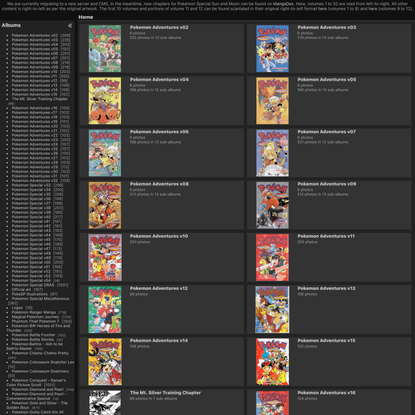Click The Mt. Silver Training Chapter title in gallery
Image resolution: width=415 pixels, height=415 pixels.
point(165,393)
